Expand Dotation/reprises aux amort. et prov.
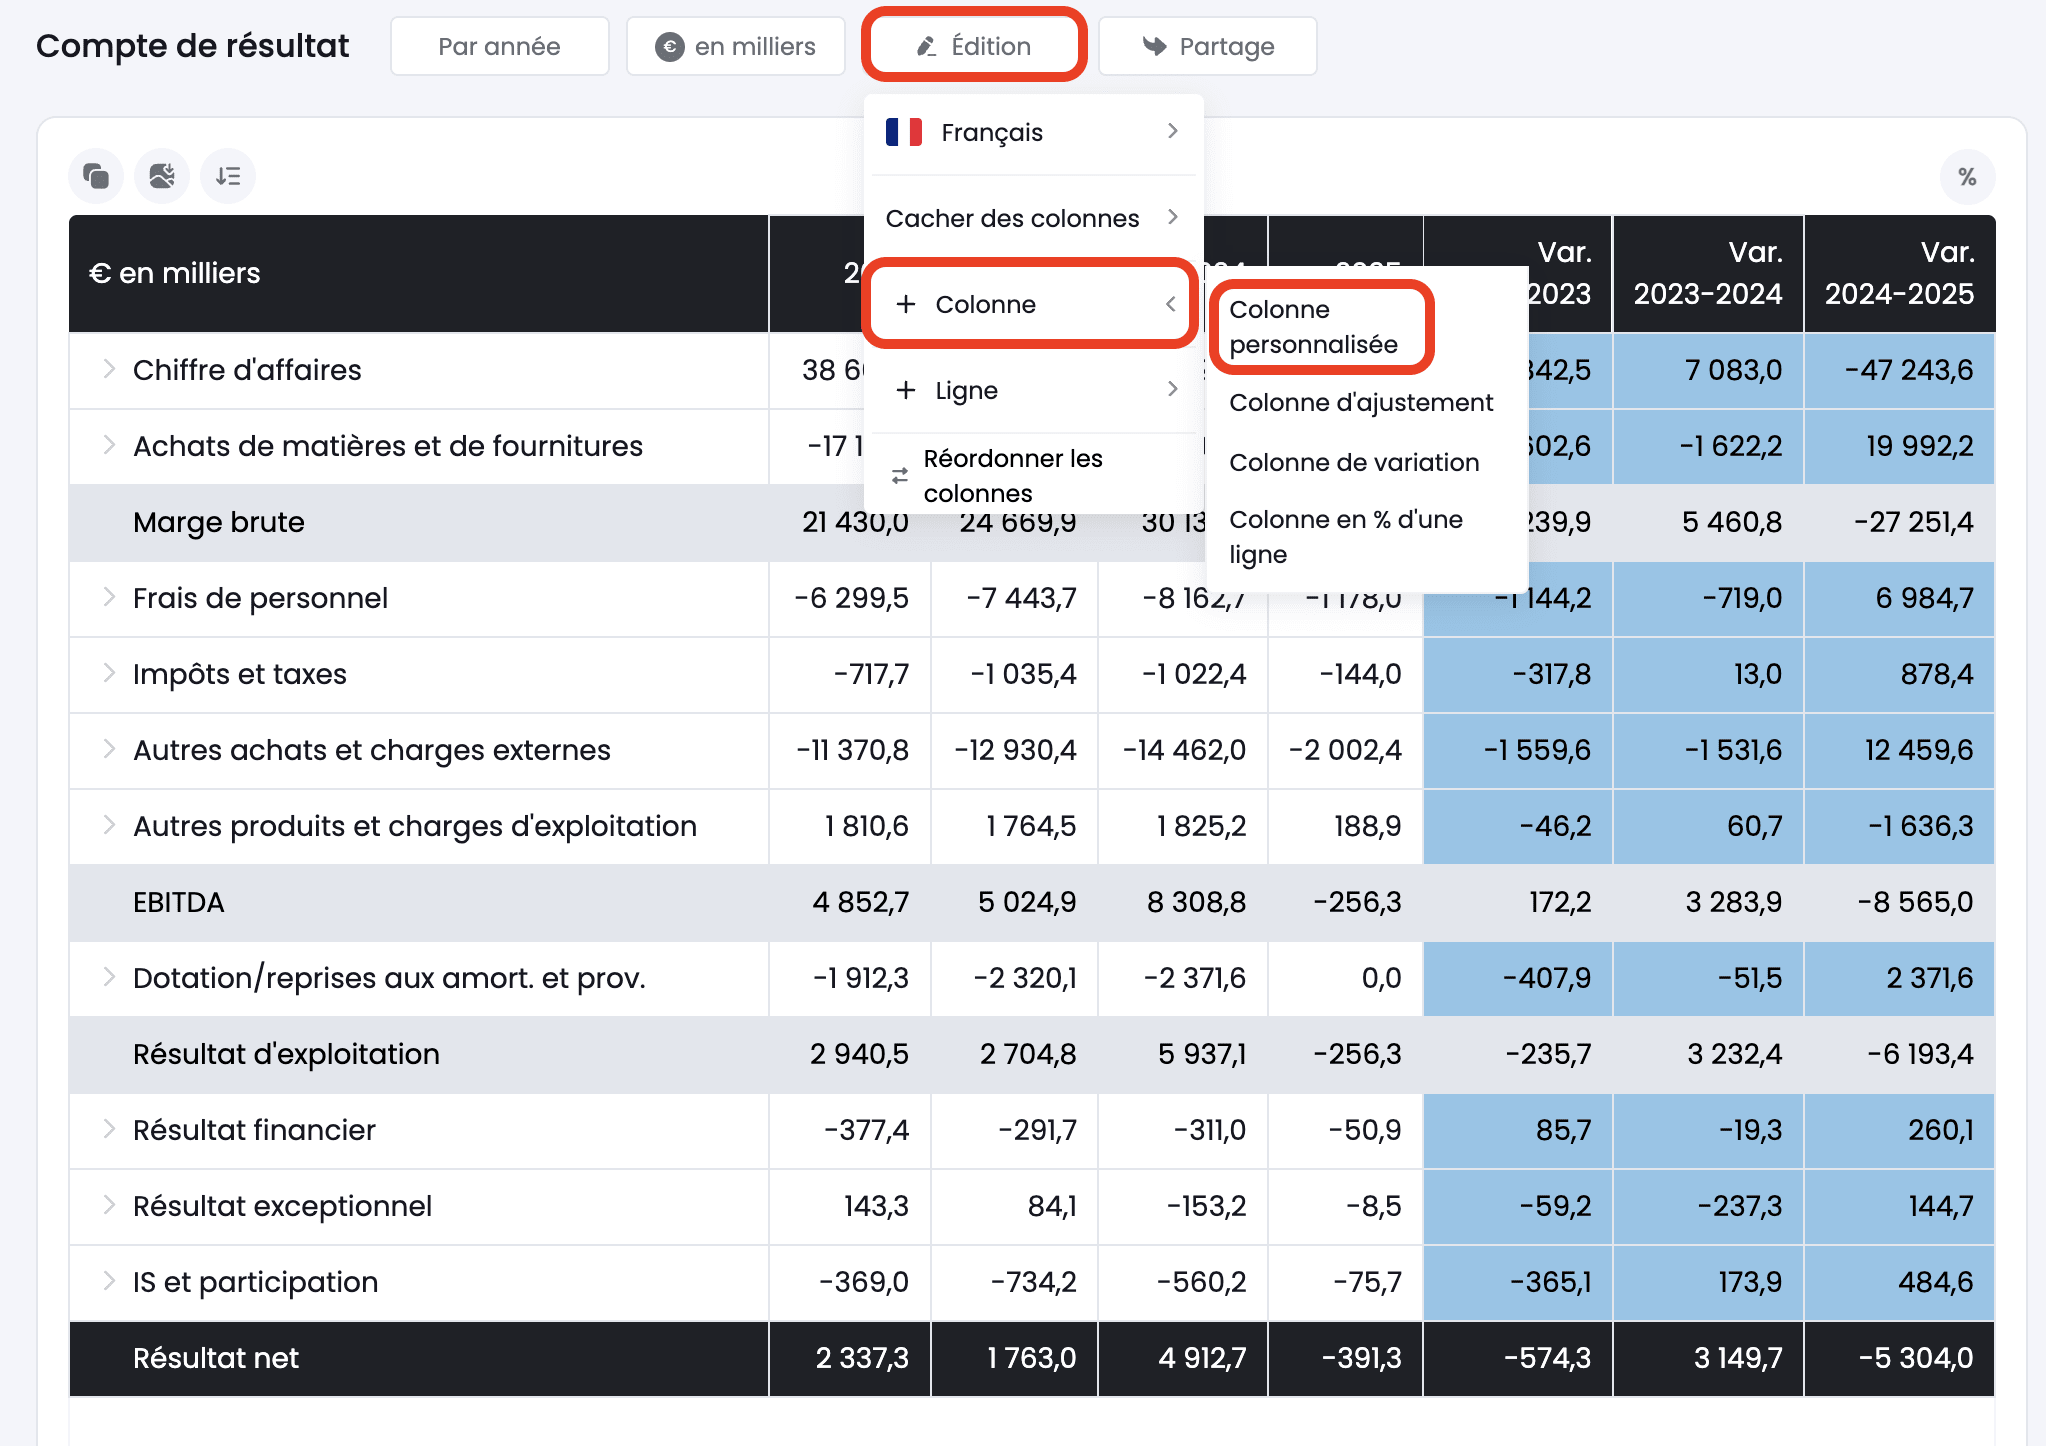The height and width of the screenshot is (1446, 2046). pyautogui.click(x=109, y=977)
